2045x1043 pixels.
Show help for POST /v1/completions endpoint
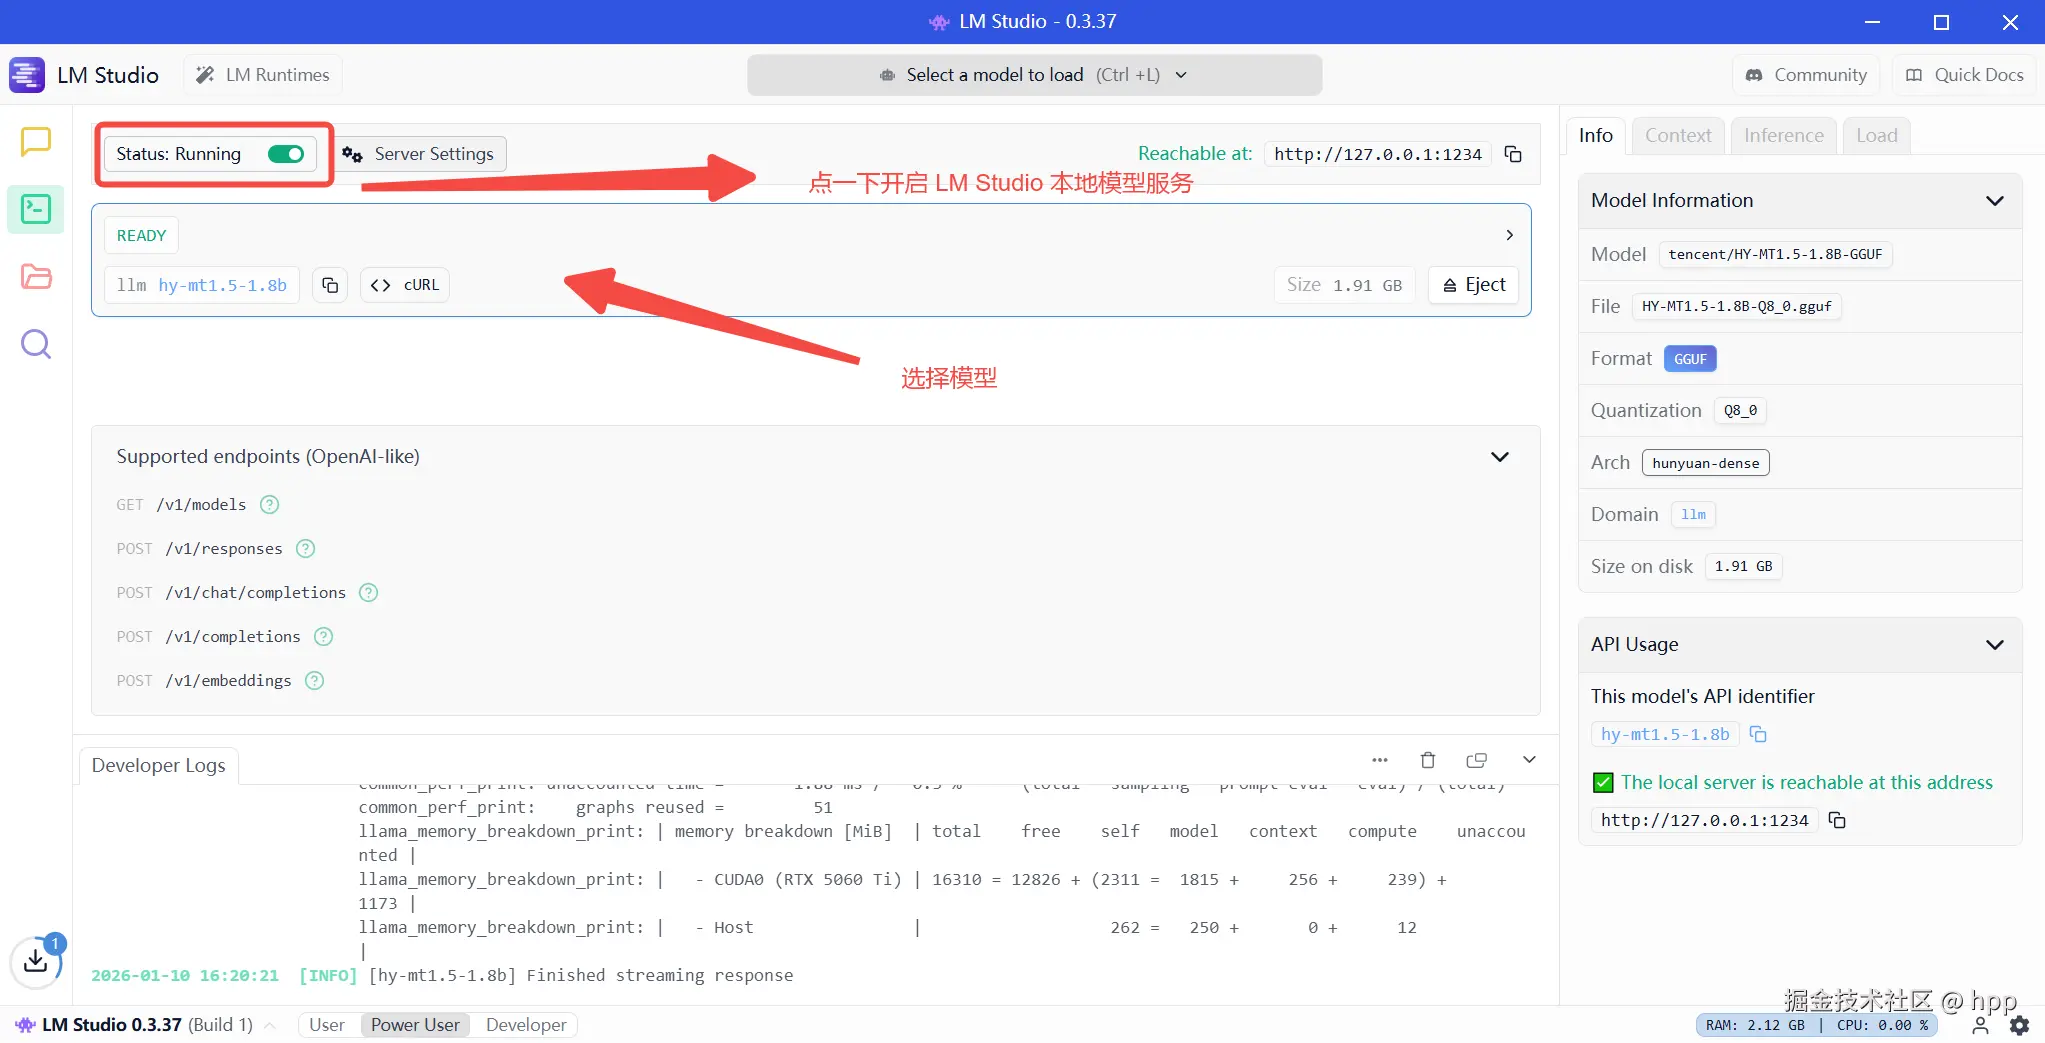click(323, 637)
